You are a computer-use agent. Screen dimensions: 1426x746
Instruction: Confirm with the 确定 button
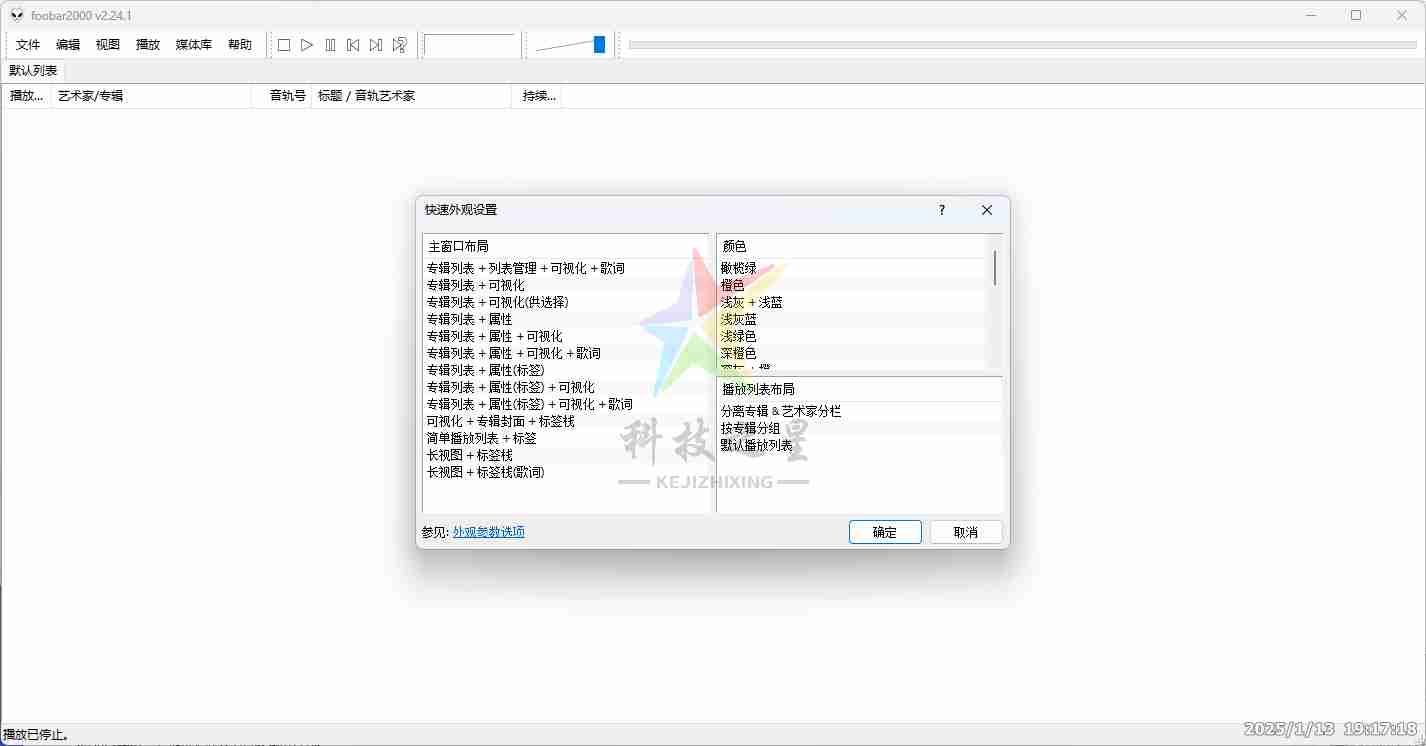[x=885, y=532]
